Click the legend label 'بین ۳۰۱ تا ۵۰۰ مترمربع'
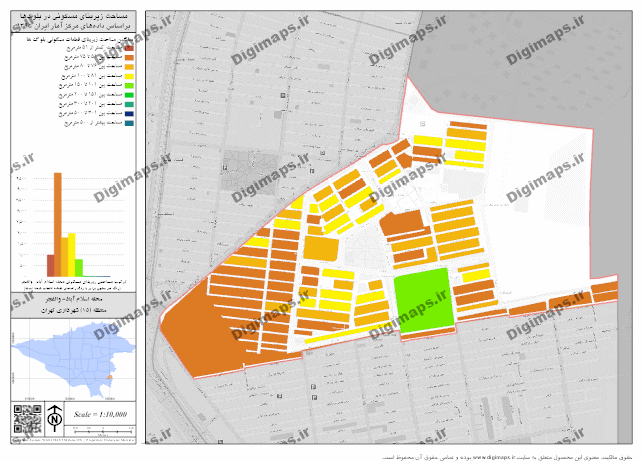The image size is (643, 461). coord(90,114)
